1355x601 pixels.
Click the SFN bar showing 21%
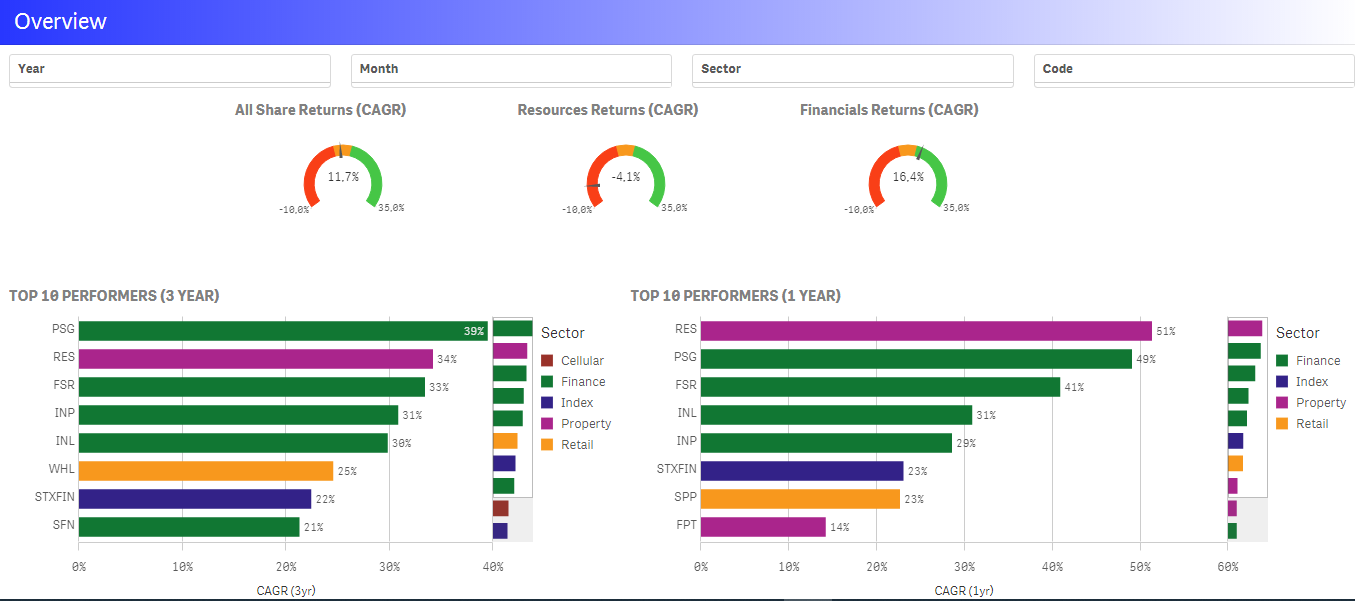pyautogui.click(x=188, y=527)
